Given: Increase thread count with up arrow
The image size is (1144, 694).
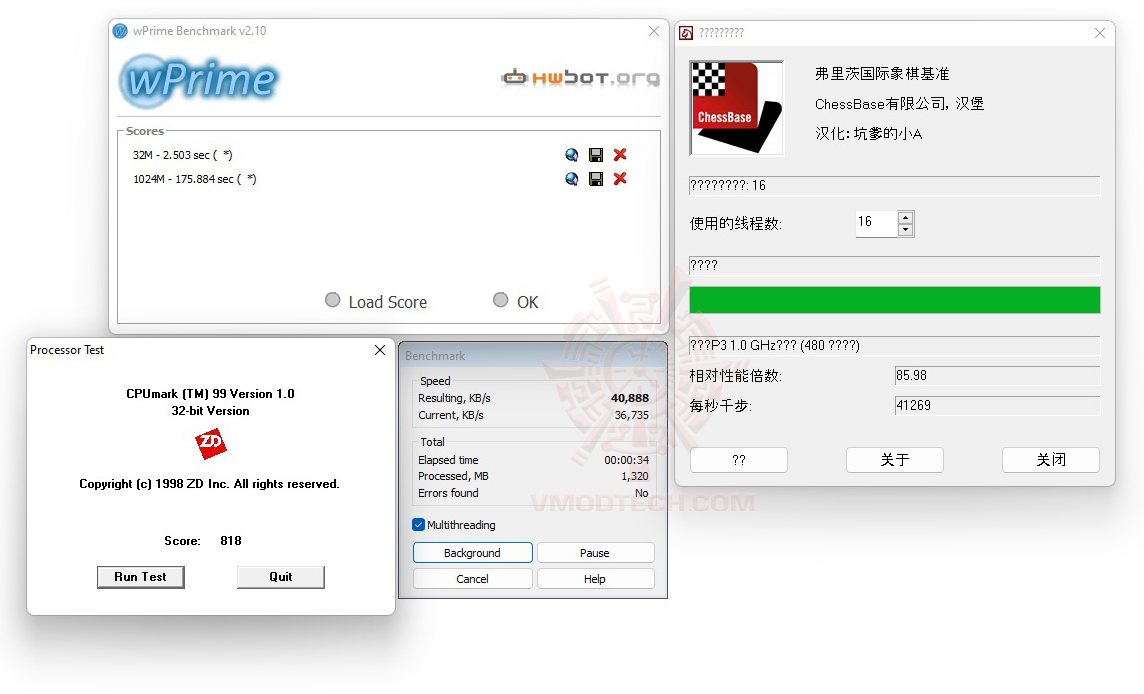Looking at the screenshot, I should 905,217.
